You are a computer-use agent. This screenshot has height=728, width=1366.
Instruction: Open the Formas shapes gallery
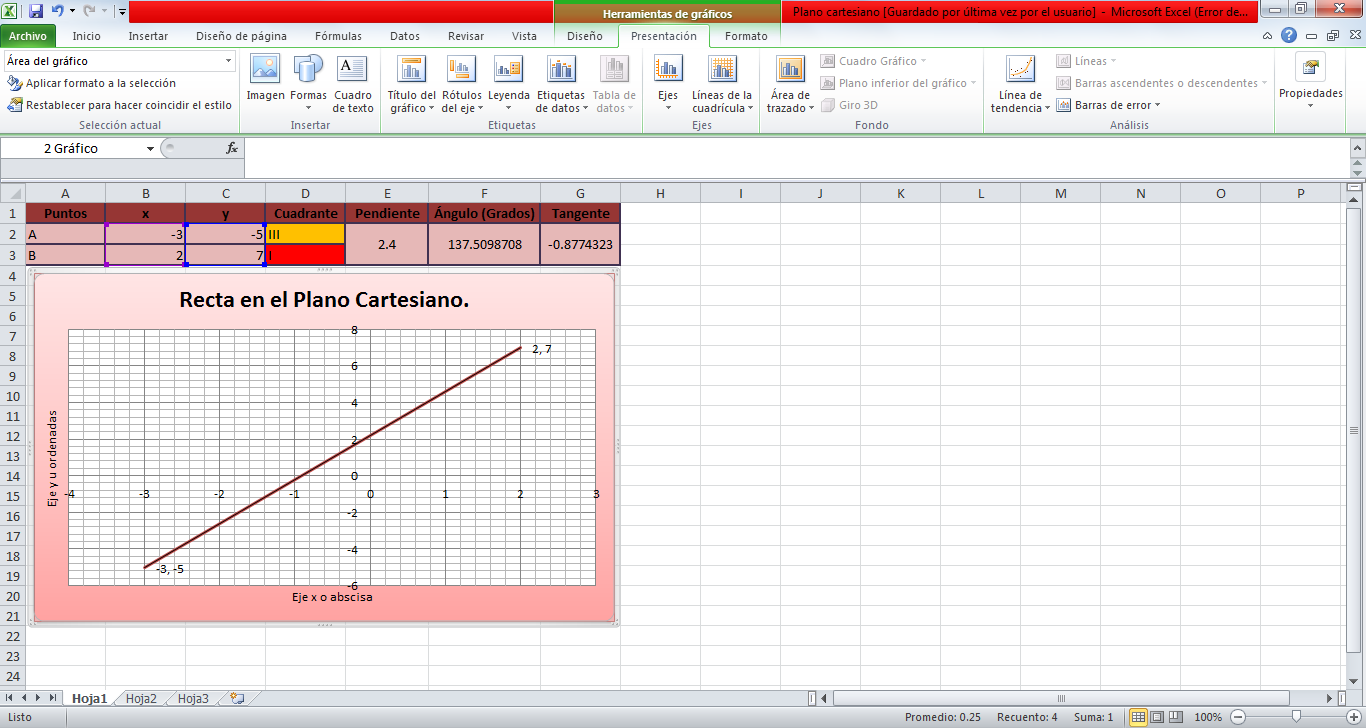(x=308, y=84)
